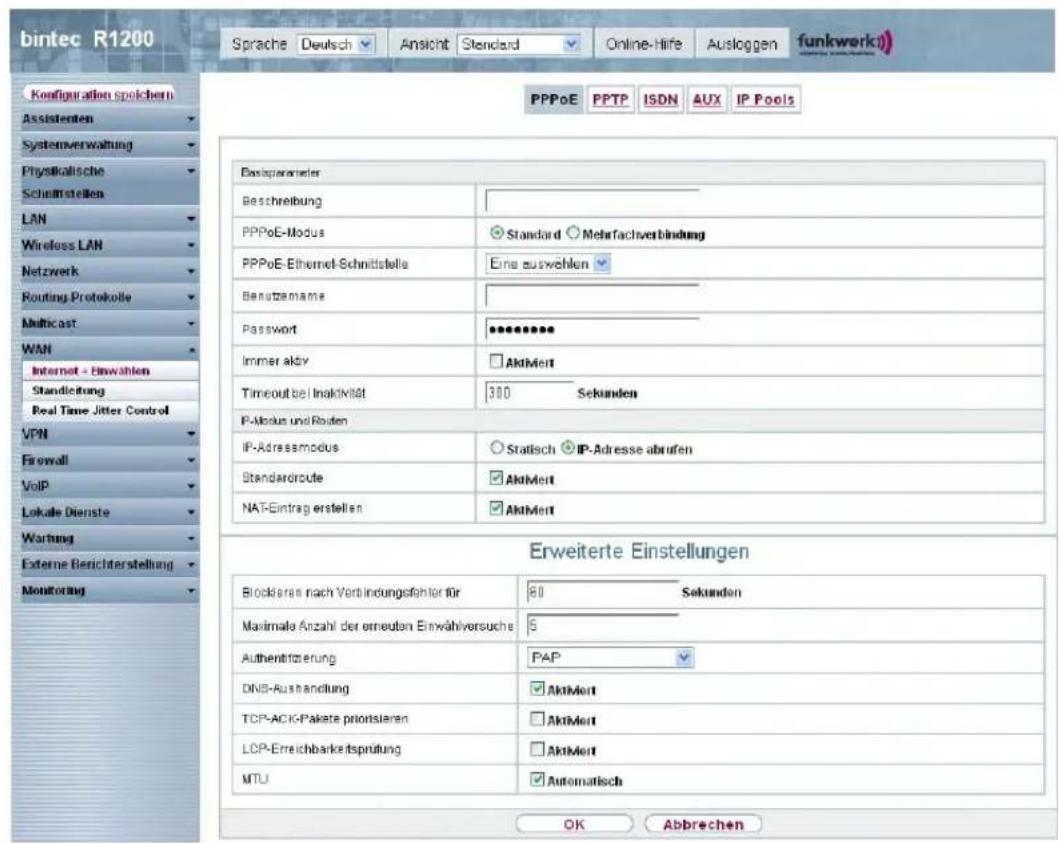
Task: Open Internet + Einwählen submenu item
Action: click(110, 371)
